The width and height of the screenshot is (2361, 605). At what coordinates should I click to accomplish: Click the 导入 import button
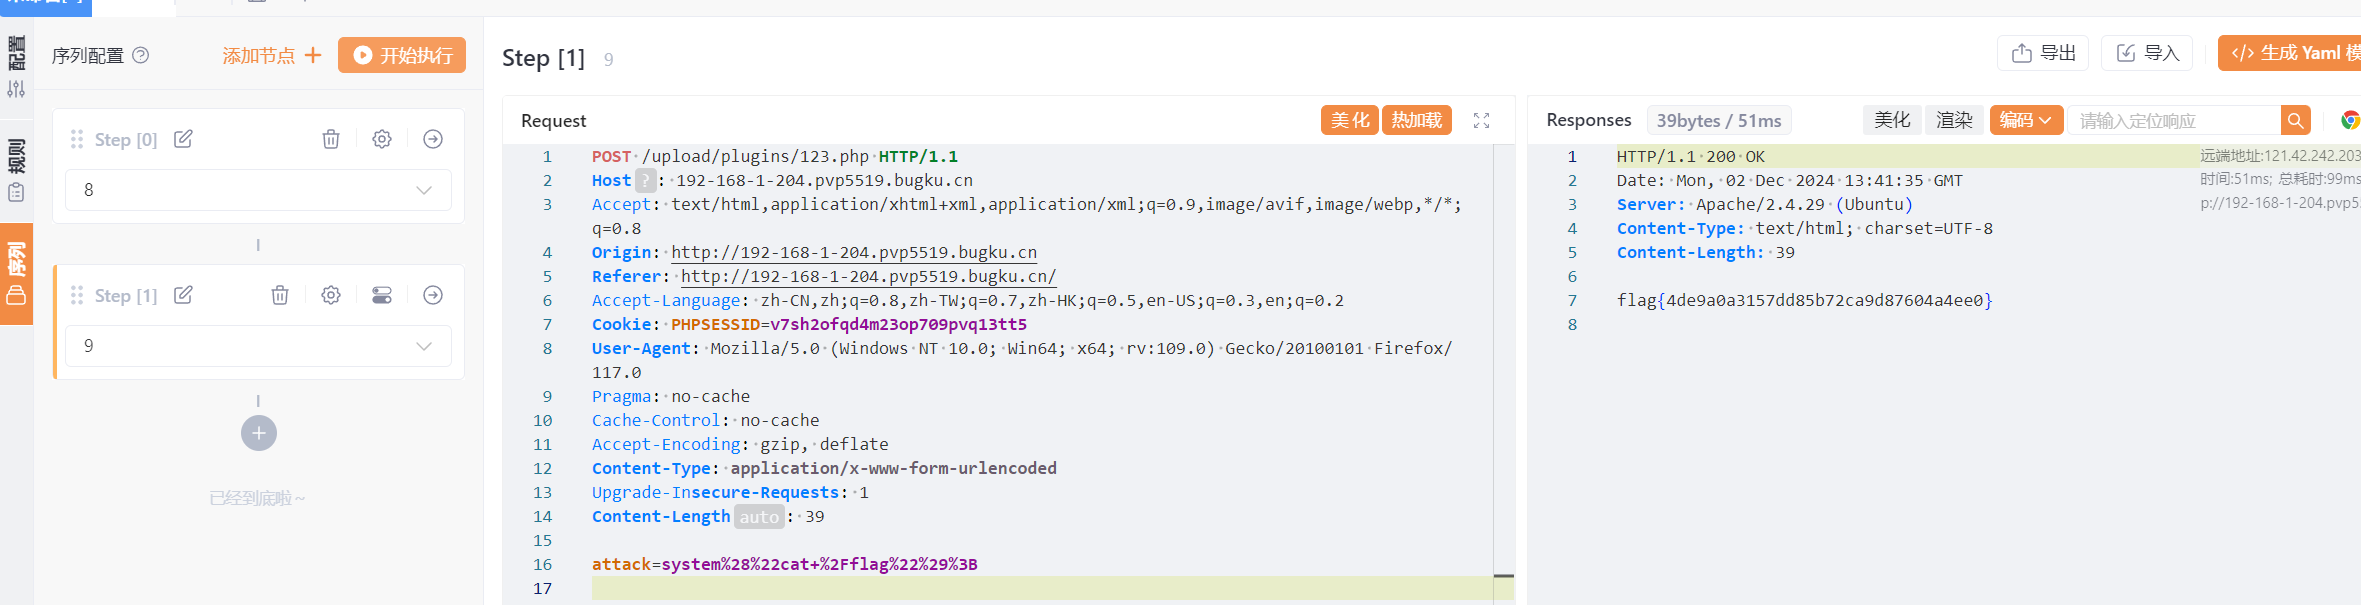[2147, 53]
